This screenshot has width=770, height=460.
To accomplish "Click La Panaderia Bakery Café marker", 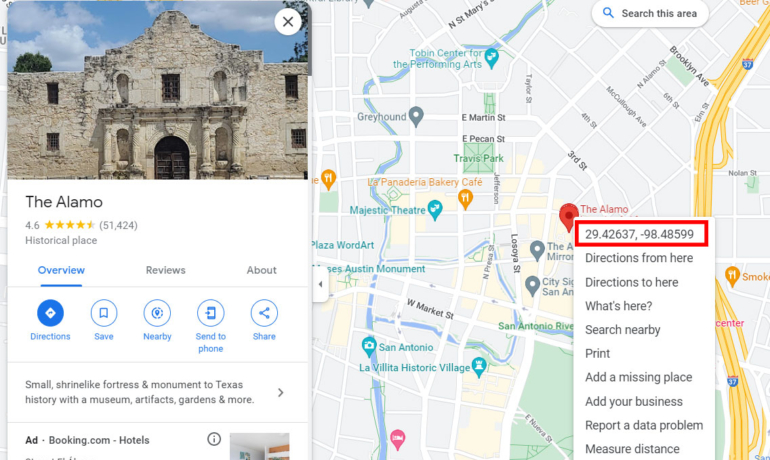I will (465, 199).
